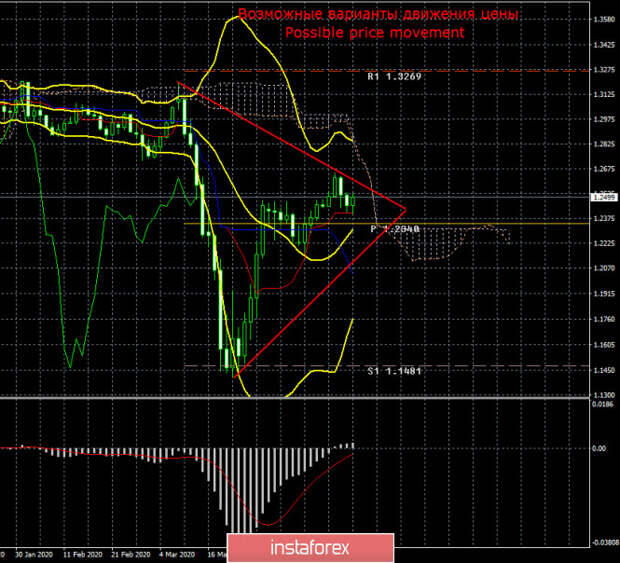620x563 pixels.
Task: Click the -0.03808 indicator scale value
Action: [x=604, y=543]
